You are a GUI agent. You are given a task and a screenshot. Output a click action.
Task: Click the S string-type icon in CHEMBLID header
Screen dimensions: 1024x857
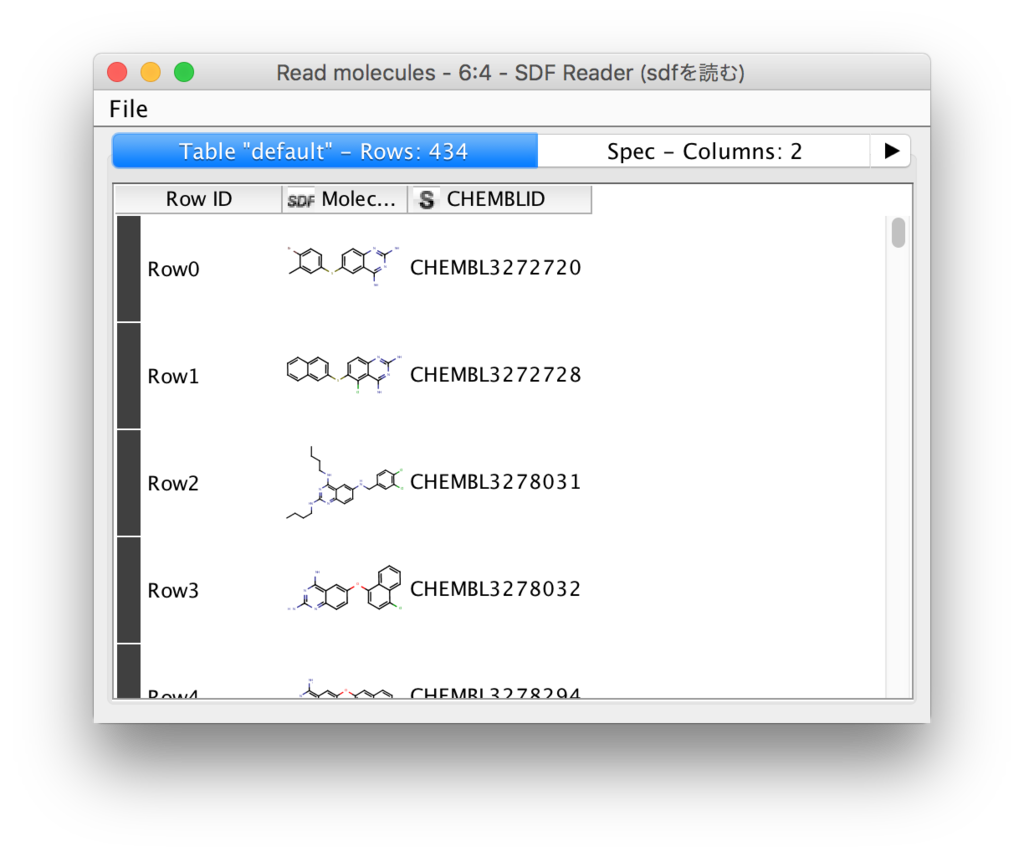426,199
